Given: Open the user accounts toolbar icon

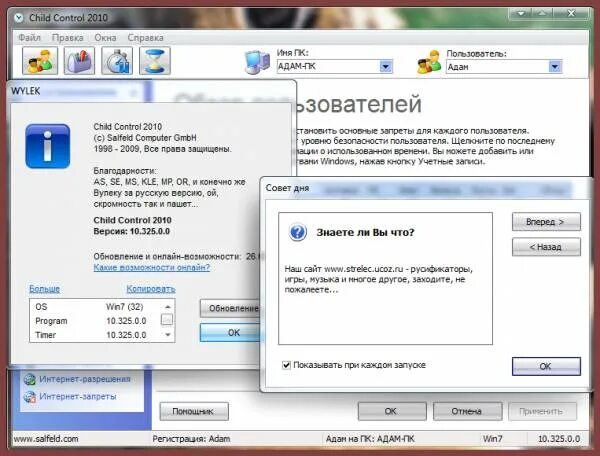Looking at the screenshot, I should pos(40,61).
